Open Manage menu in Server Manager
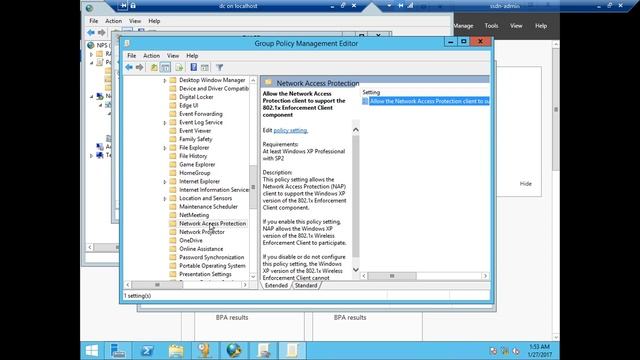 pos(463,26)
